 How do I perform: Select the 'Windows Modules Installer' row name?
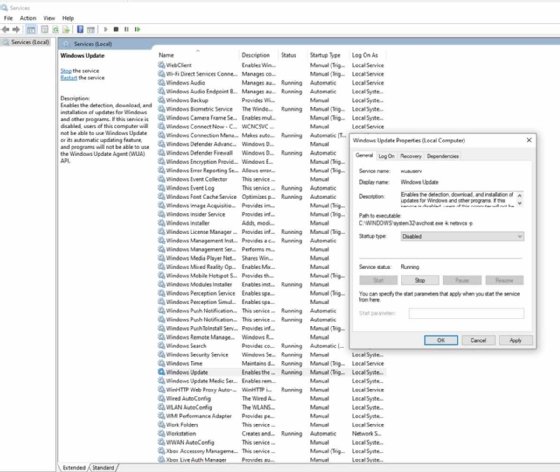click(x=199, y=285)
